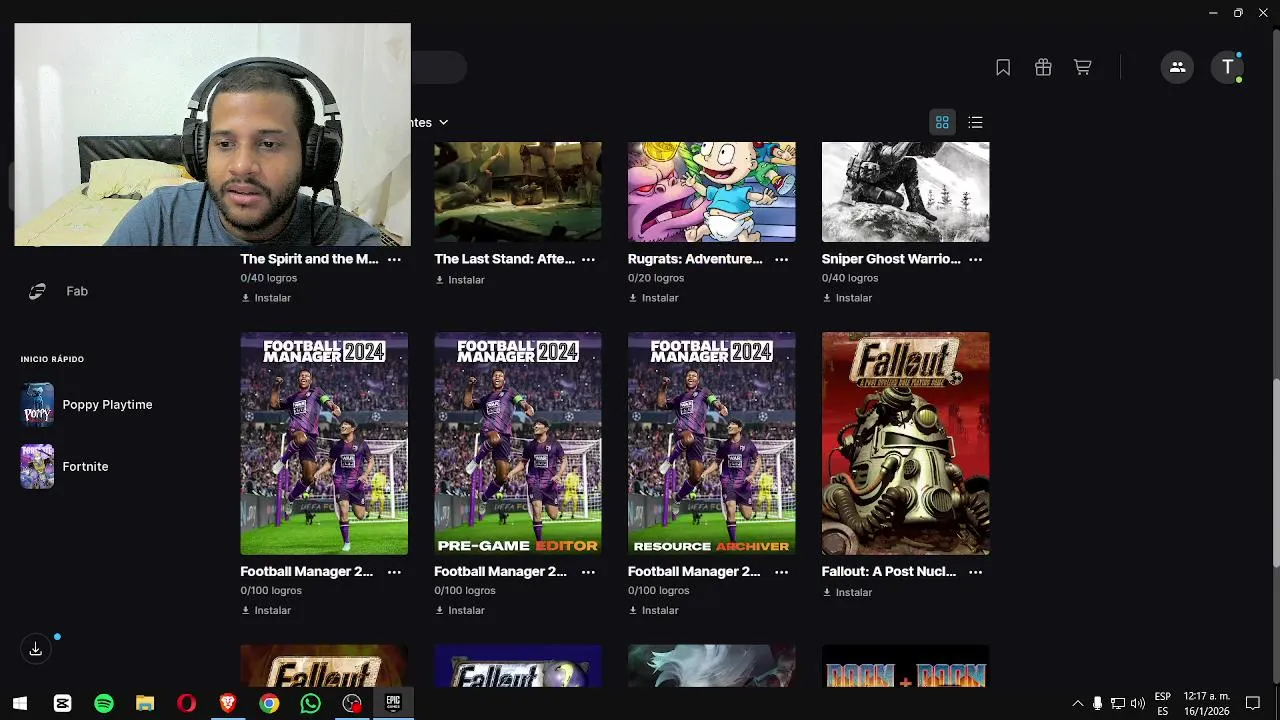Install the base Football Manager 2024
The image size is (1280, 720).
coord(266,610)
